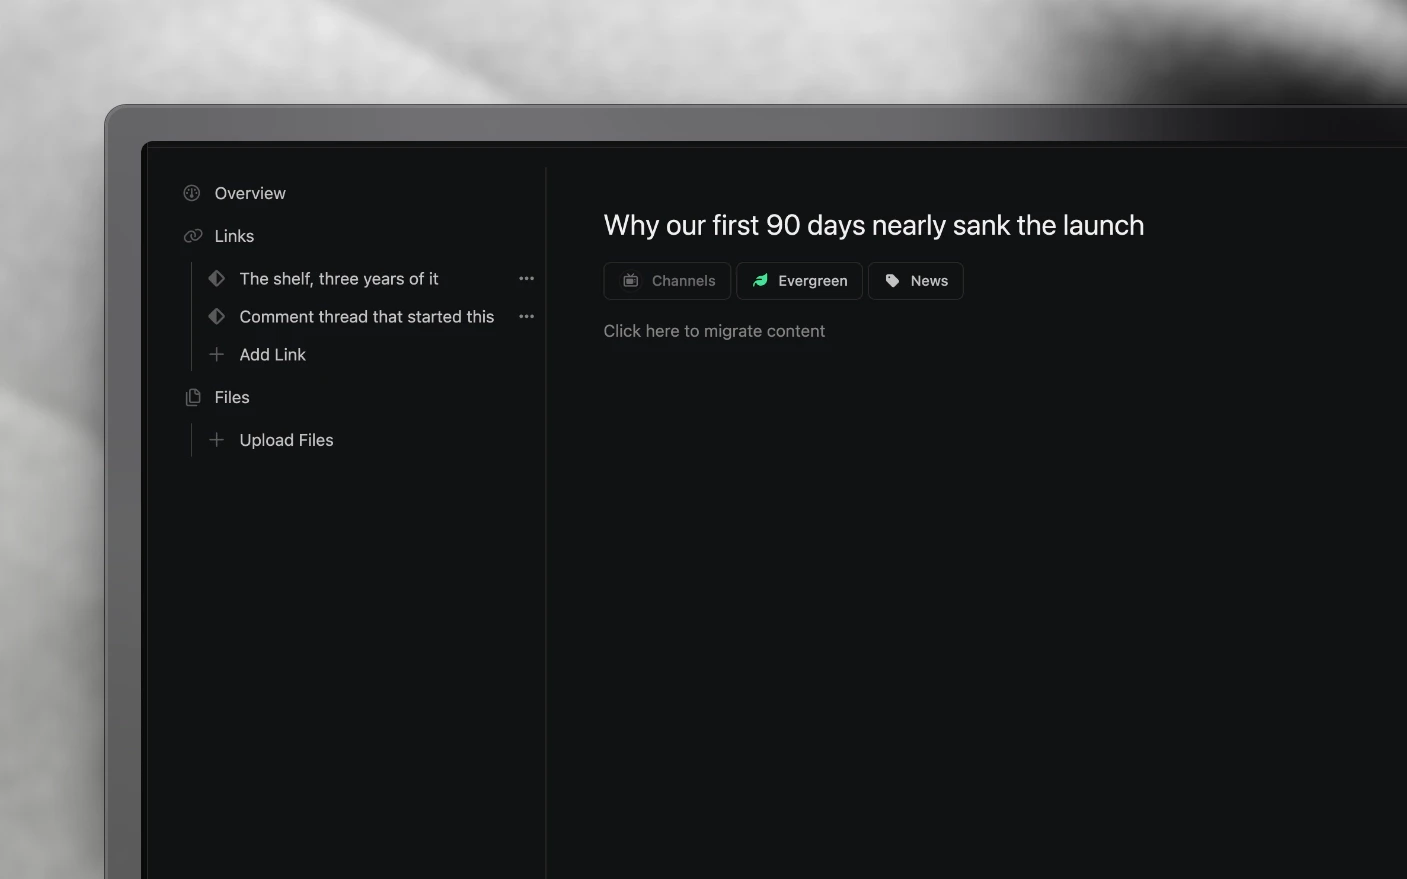Open the Overview section

tap(250, 193)
